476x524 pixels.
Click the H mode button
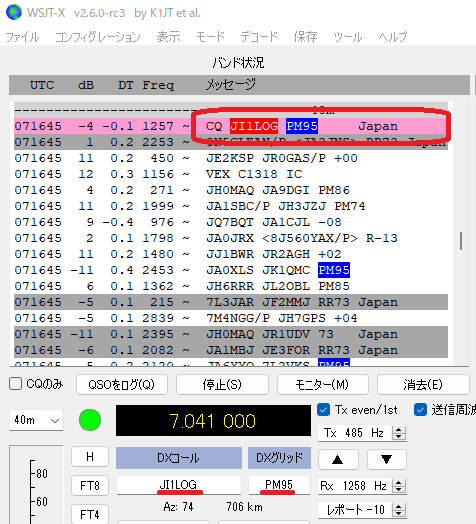(90, 456)
